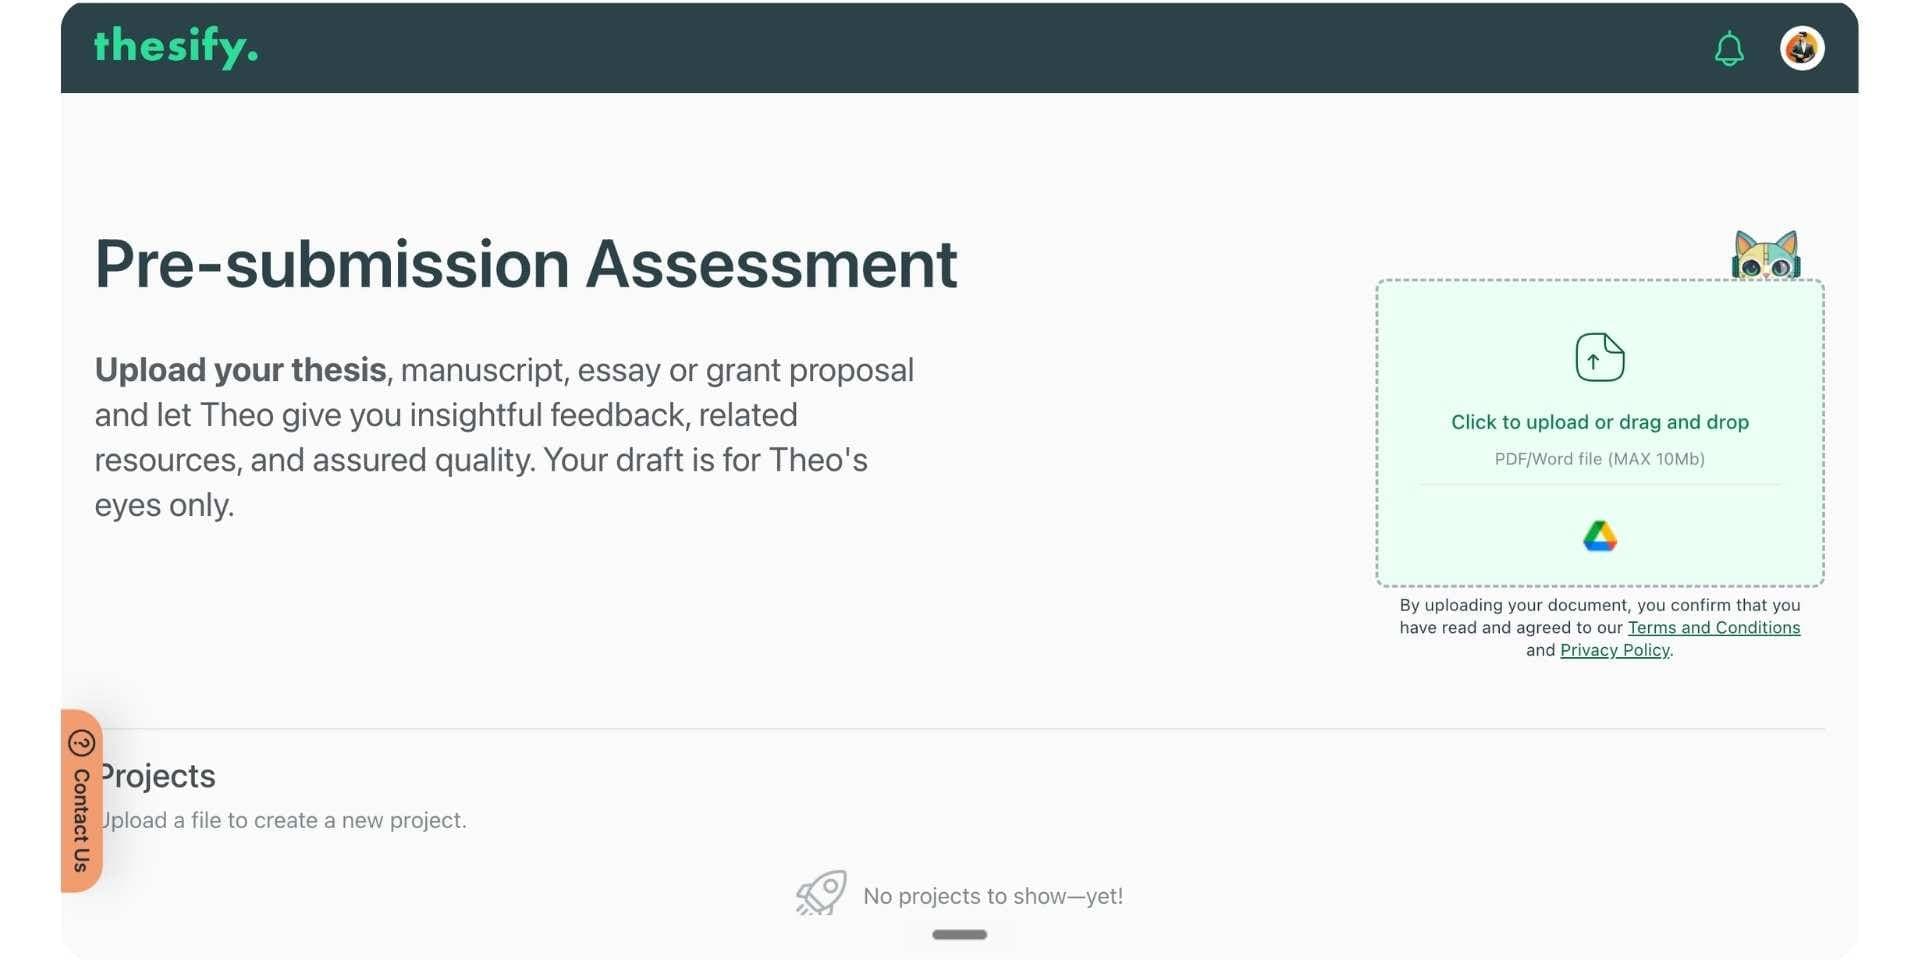Click the Contact Us question mark icon
Screen dimensions: 1920x960
coord(81,743)
